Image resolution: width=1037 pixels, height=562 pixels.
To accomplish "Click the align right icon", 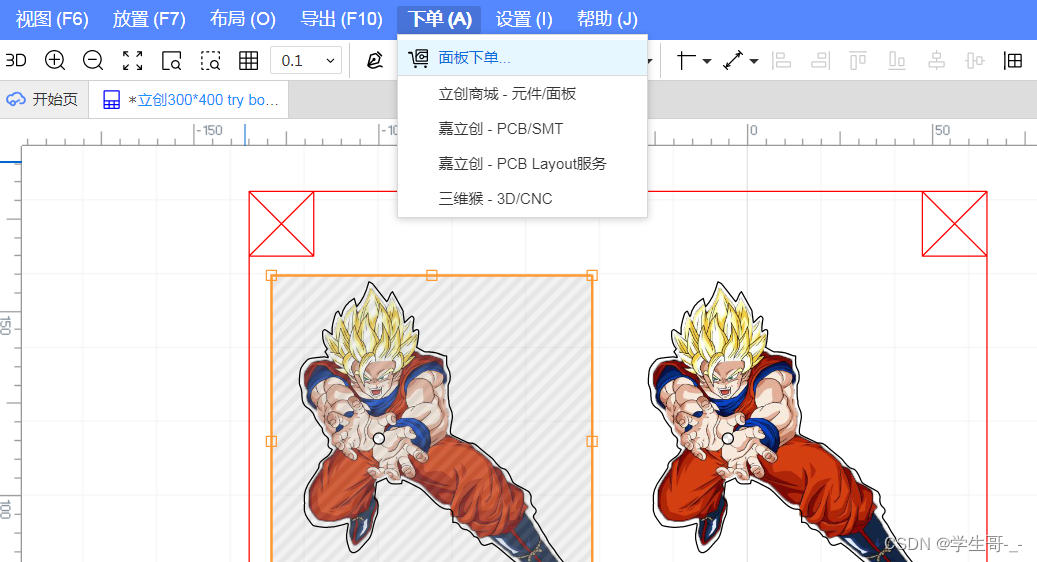I will pos(820,60).
